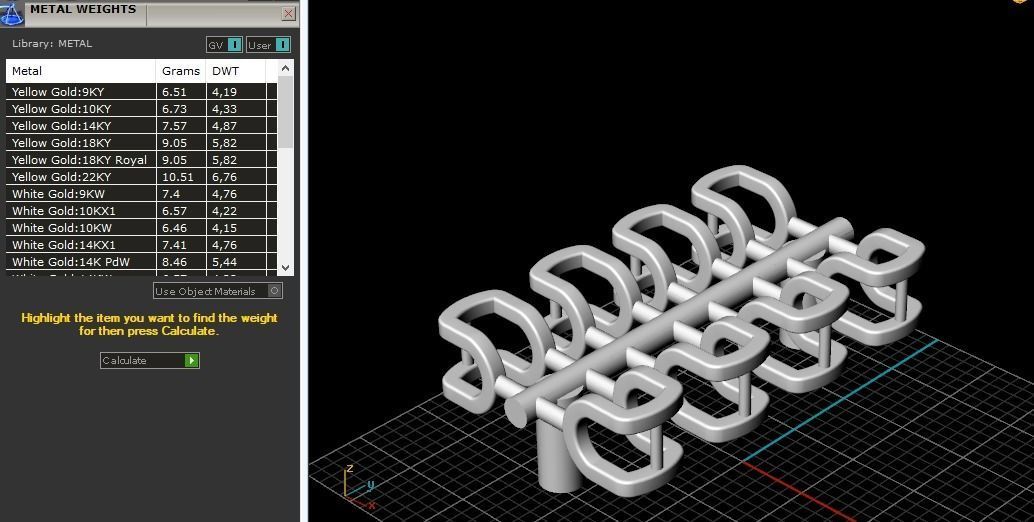
Task: Click the Metal Weights scale icon
Action: pyautogui.click(x=11, y=13)
